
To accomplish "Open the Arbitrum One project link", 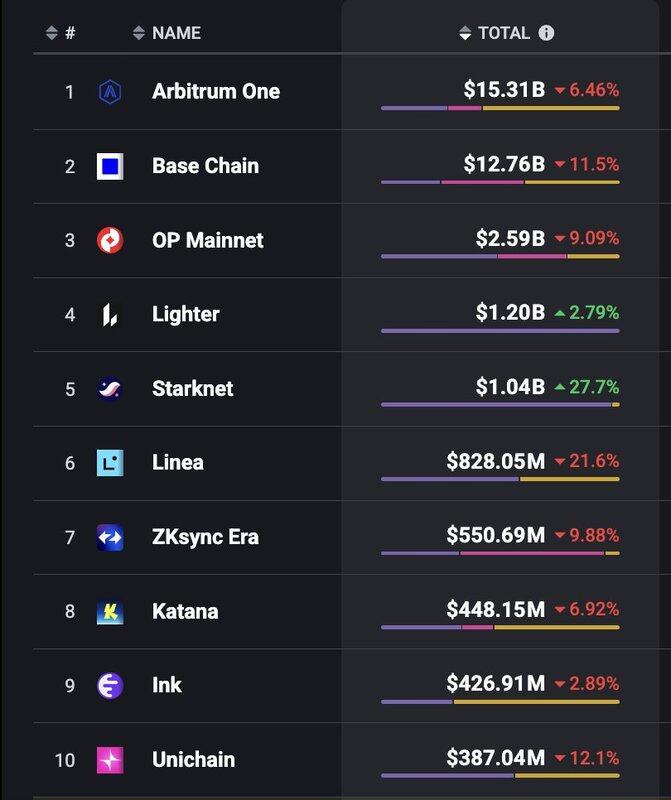I will 216,92.
